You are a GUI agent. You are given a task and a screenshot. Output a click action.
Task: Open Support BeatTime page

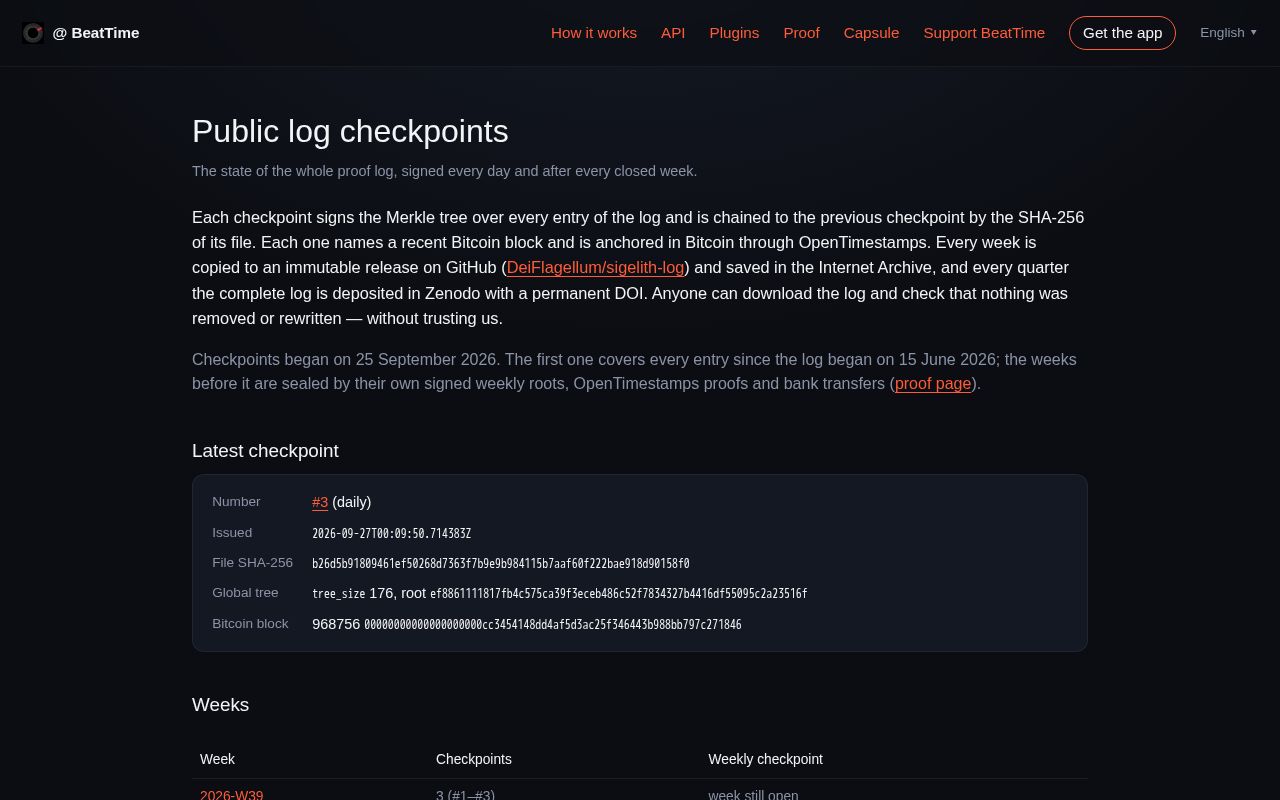[x=984, y=33]
